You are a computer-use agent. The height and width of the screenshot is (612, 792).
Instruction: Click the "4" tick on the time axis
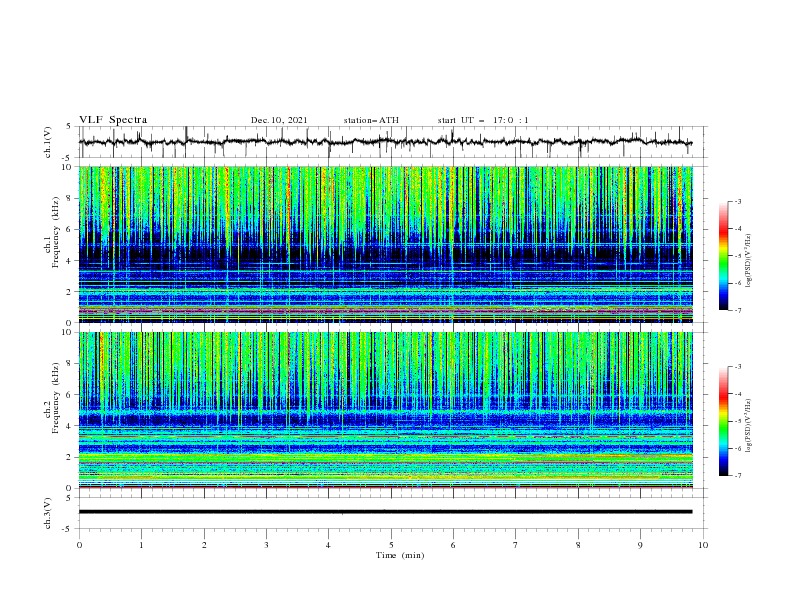click(x=328, y=545)
